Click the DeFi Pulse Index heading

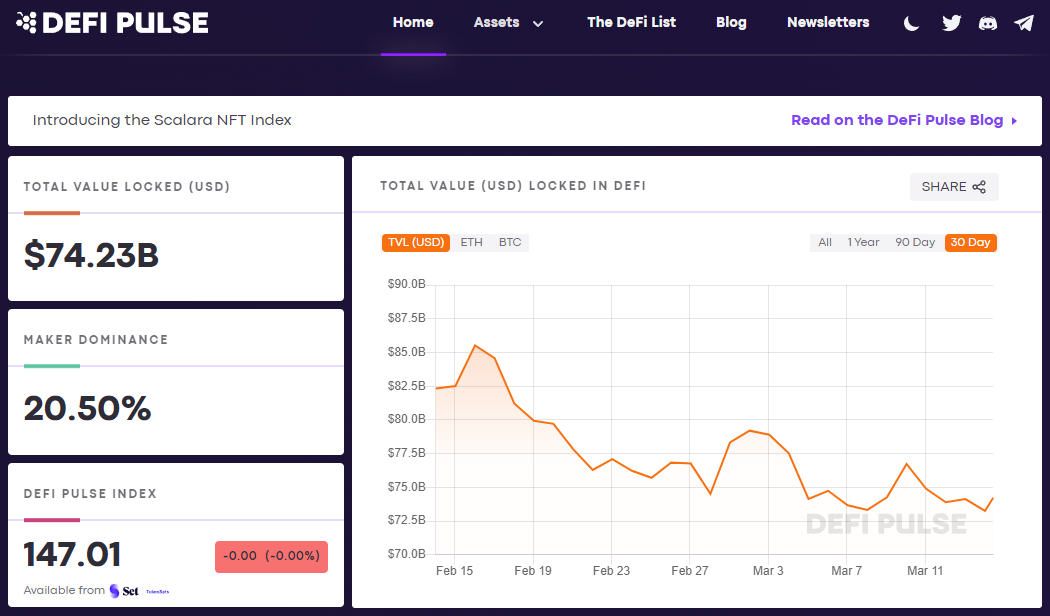point(90,494)
